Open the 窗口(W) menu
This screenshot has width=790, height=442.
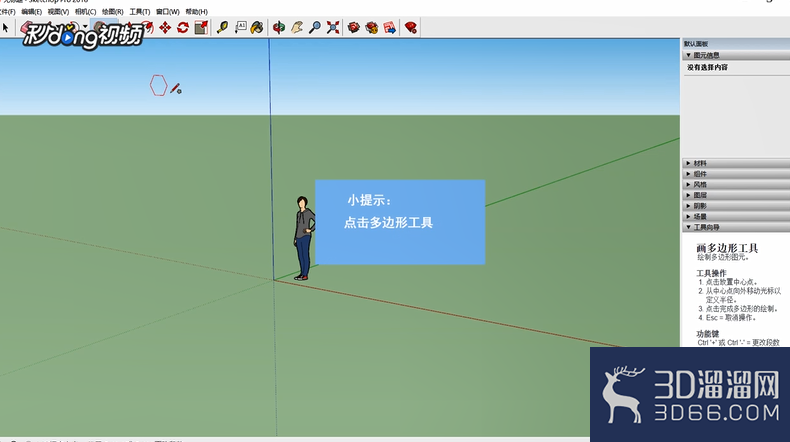click(x=167, y=12)
